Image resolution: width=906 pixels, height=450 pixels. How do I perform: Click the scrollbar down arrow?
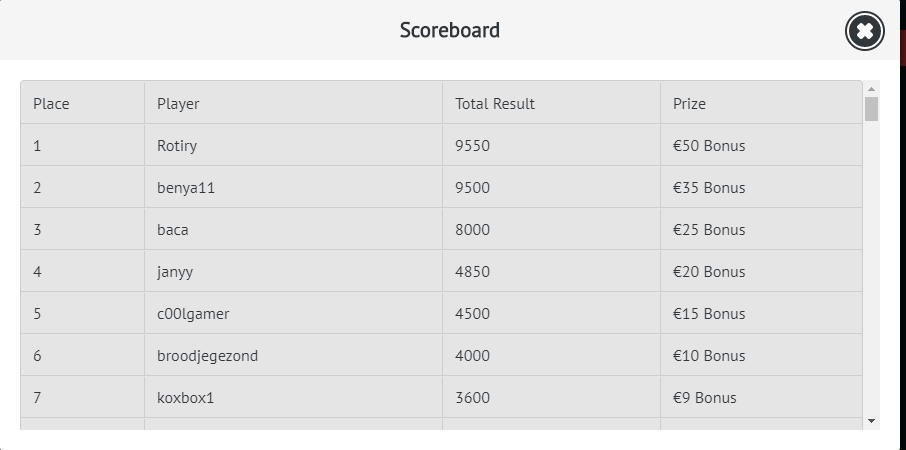871,421
